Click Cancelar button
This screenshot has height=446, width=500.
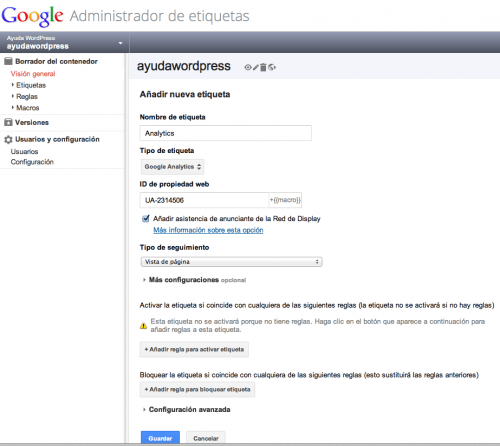click(x=206, y=438)
